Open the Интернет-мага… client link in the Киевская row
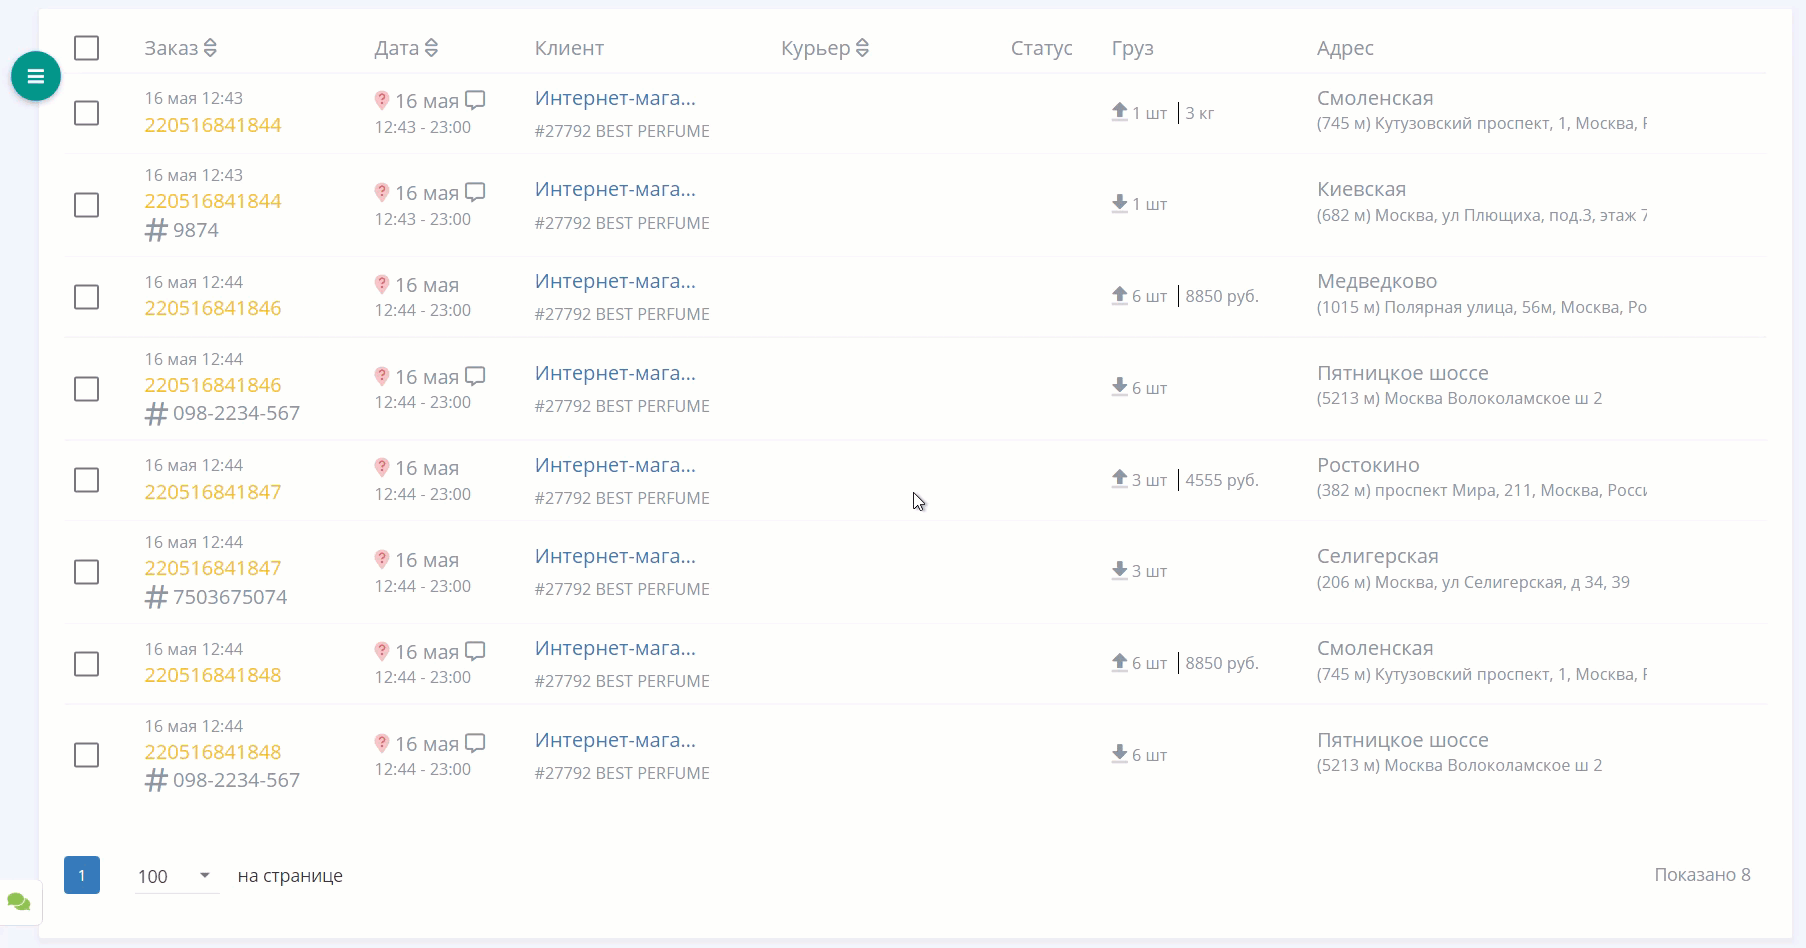Viewport: 1806px width, 948px height. point(615,189)
